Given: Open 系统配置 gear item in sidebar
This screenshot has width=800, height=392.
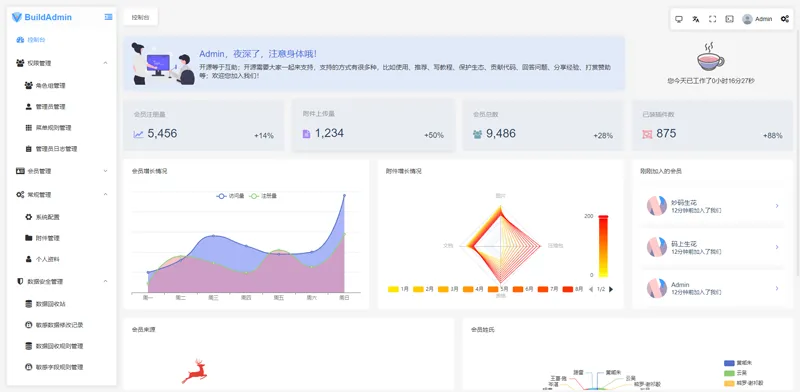Looking at the screenshot, I should 61,217.
